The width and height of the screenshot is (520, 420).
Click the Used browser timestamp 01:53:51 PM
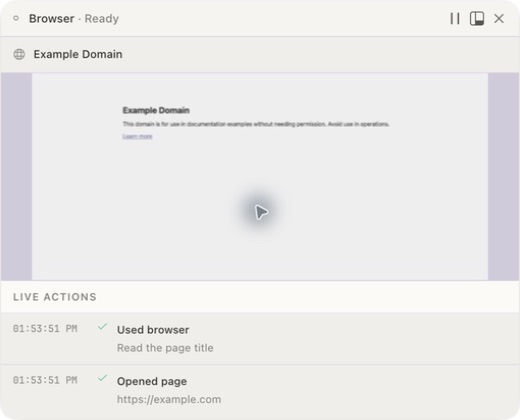pyautogui.click(x=45, y=329)
